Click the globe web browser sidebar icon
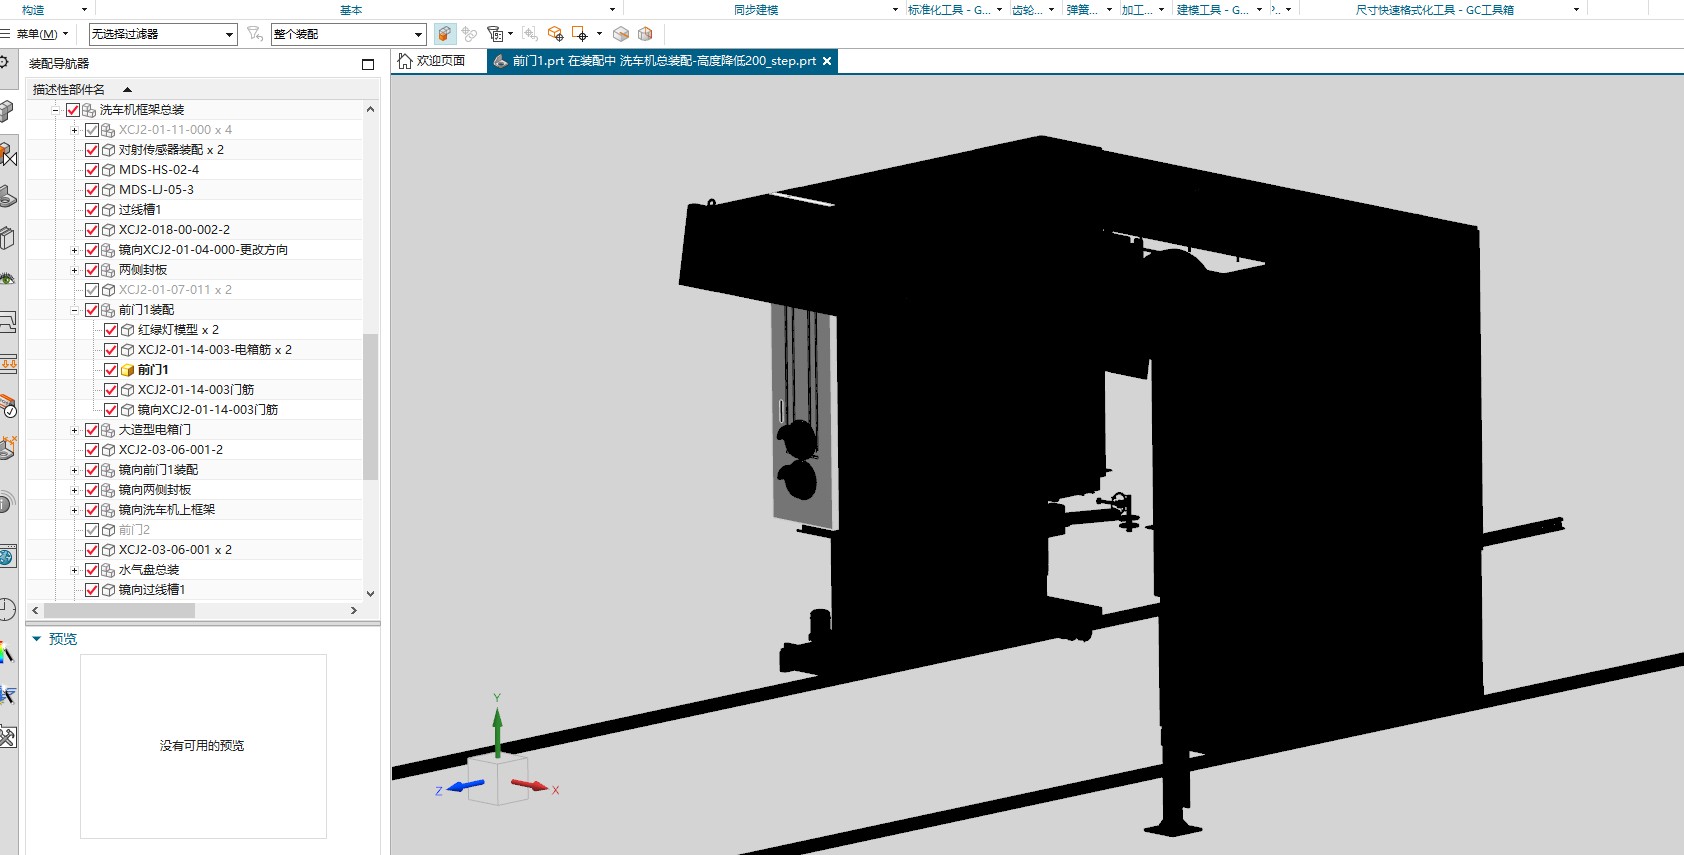The image size is (1684, 855). (7, 557)
